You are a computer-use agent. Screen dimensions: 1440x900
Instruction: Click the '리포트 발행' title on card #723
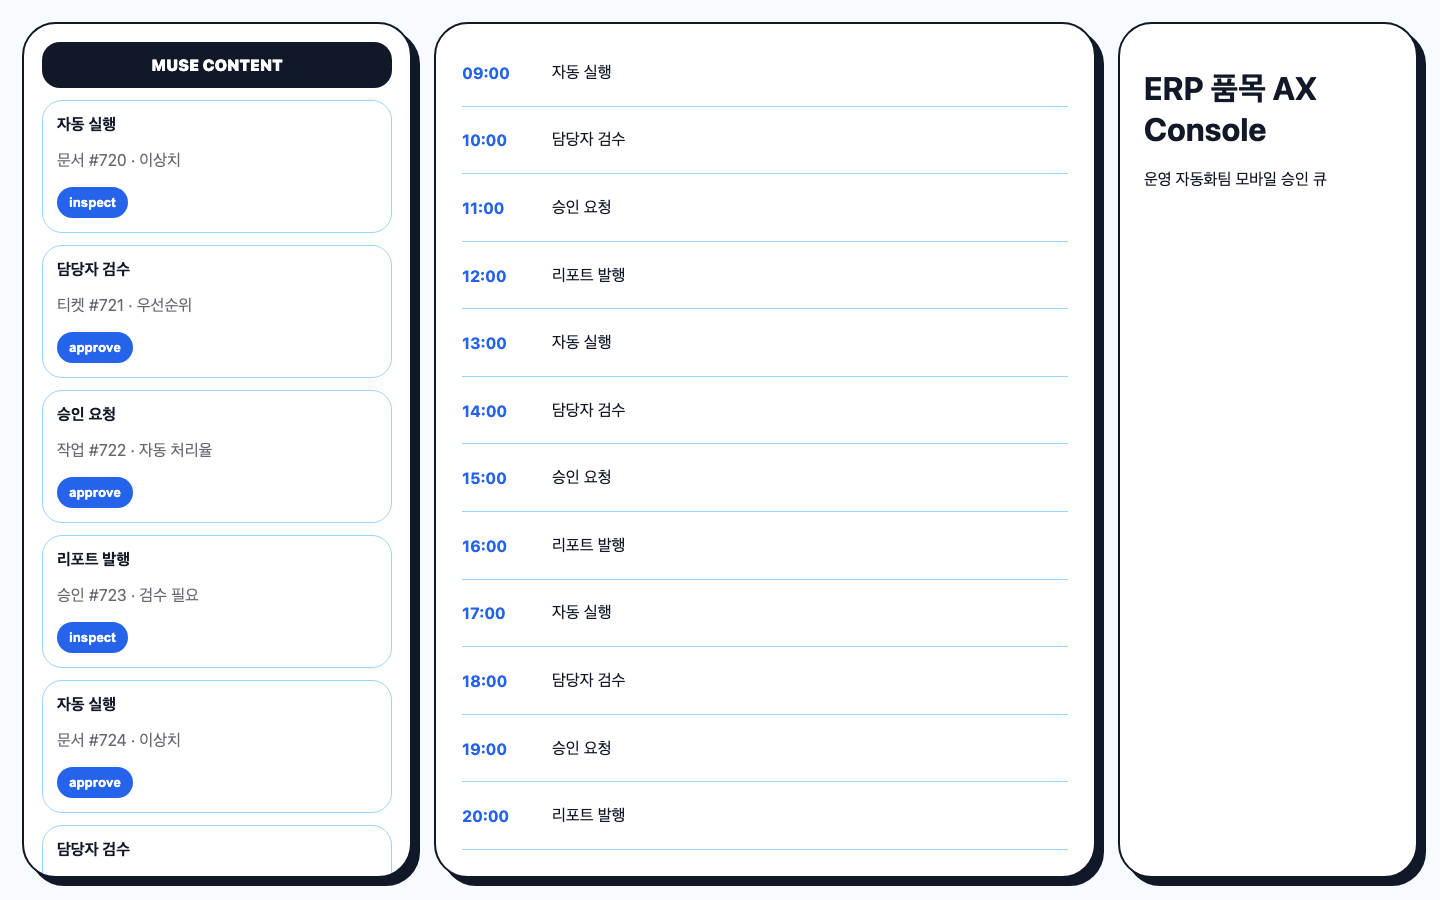click(93, 559)
